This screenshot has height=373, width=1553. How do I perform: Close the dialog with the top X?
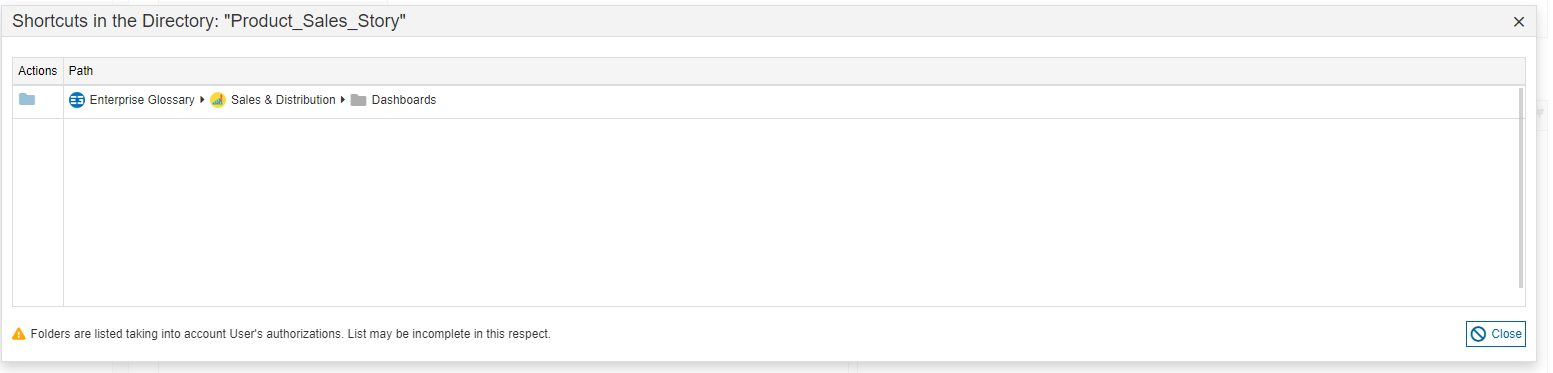[1518, 21]
